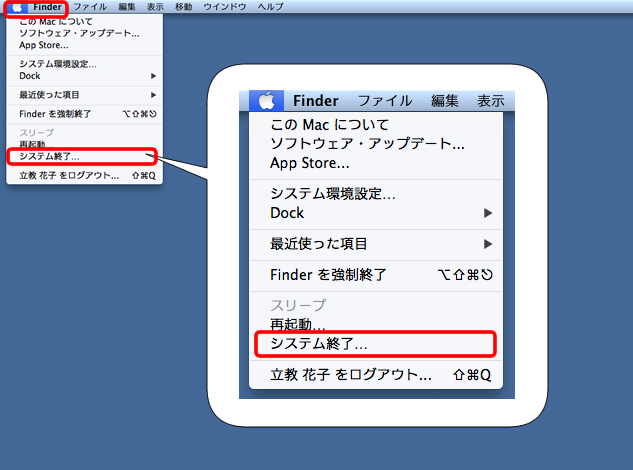This screenshot has height=470, width=633.
Task: Open ファイル menu in the top menu bar
Action: pyautogui.click(x=90, y=7)
